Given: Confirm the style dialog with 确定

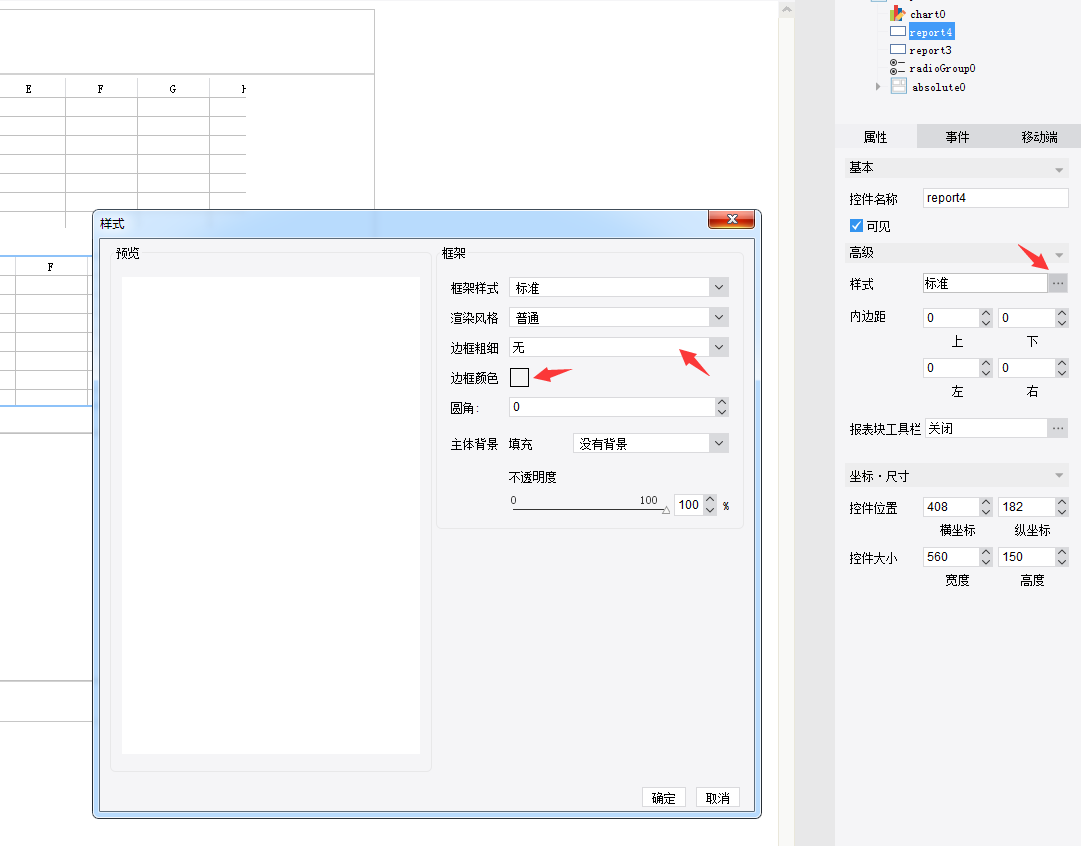Looking at the screenshot, I should [663, 797].
